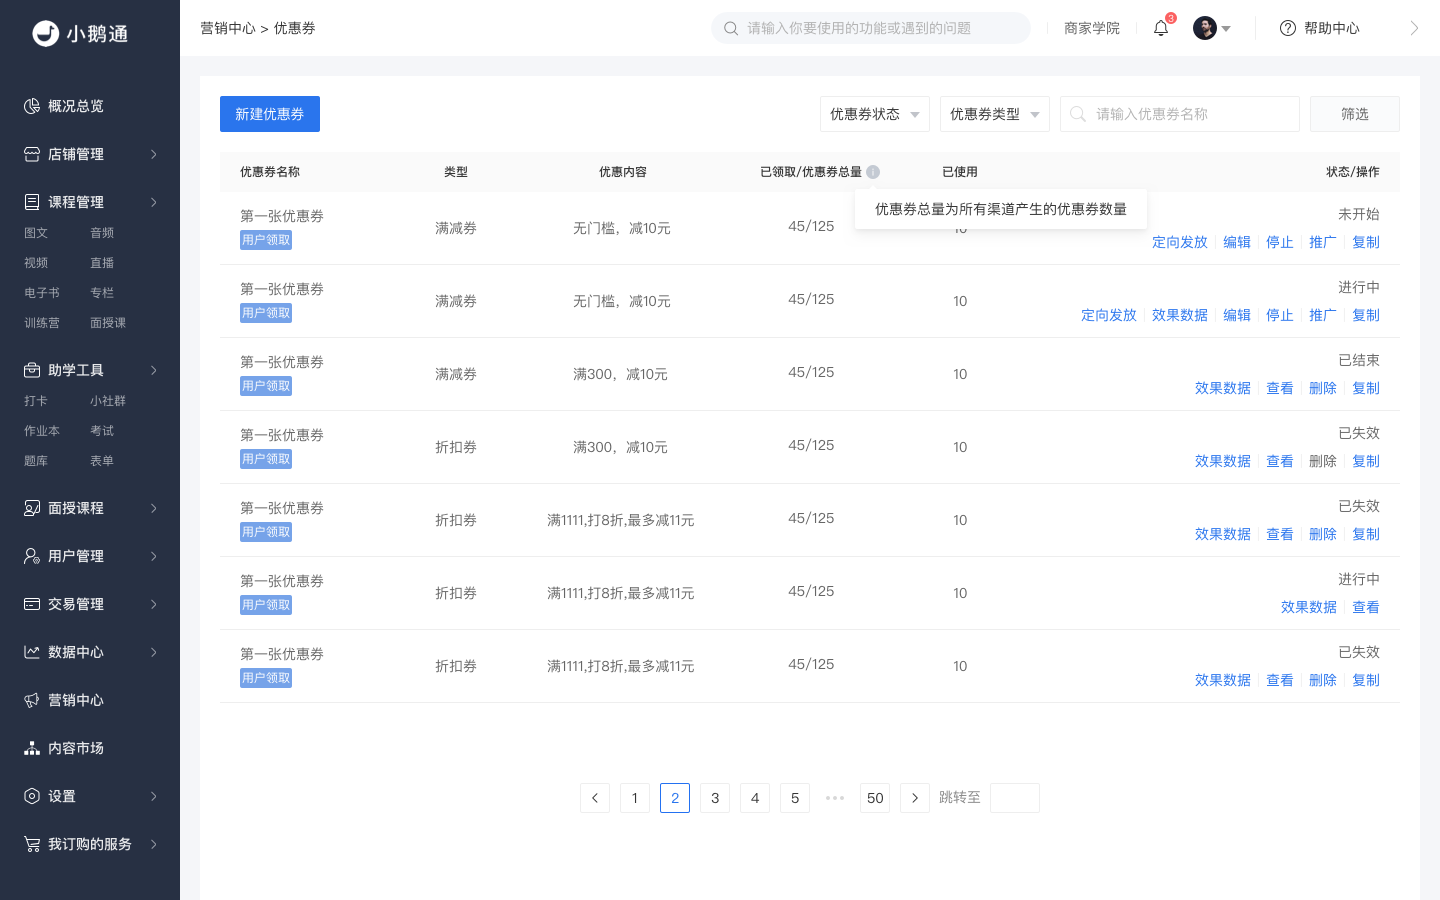The width and height of the screenshot is (1440, 900).
Task: Click the user avatar picture
Action: (x=1205, y=28)
